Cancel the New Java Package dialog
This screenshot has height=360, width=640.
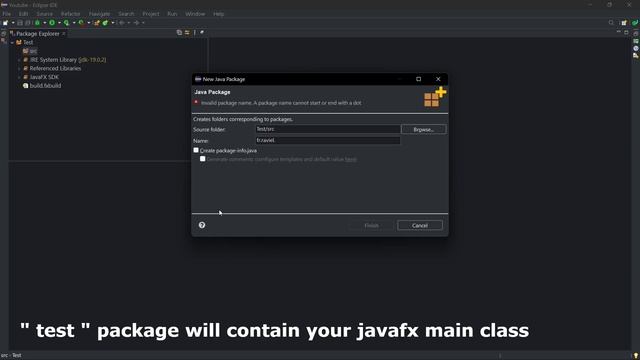click(x=420, y=225)
